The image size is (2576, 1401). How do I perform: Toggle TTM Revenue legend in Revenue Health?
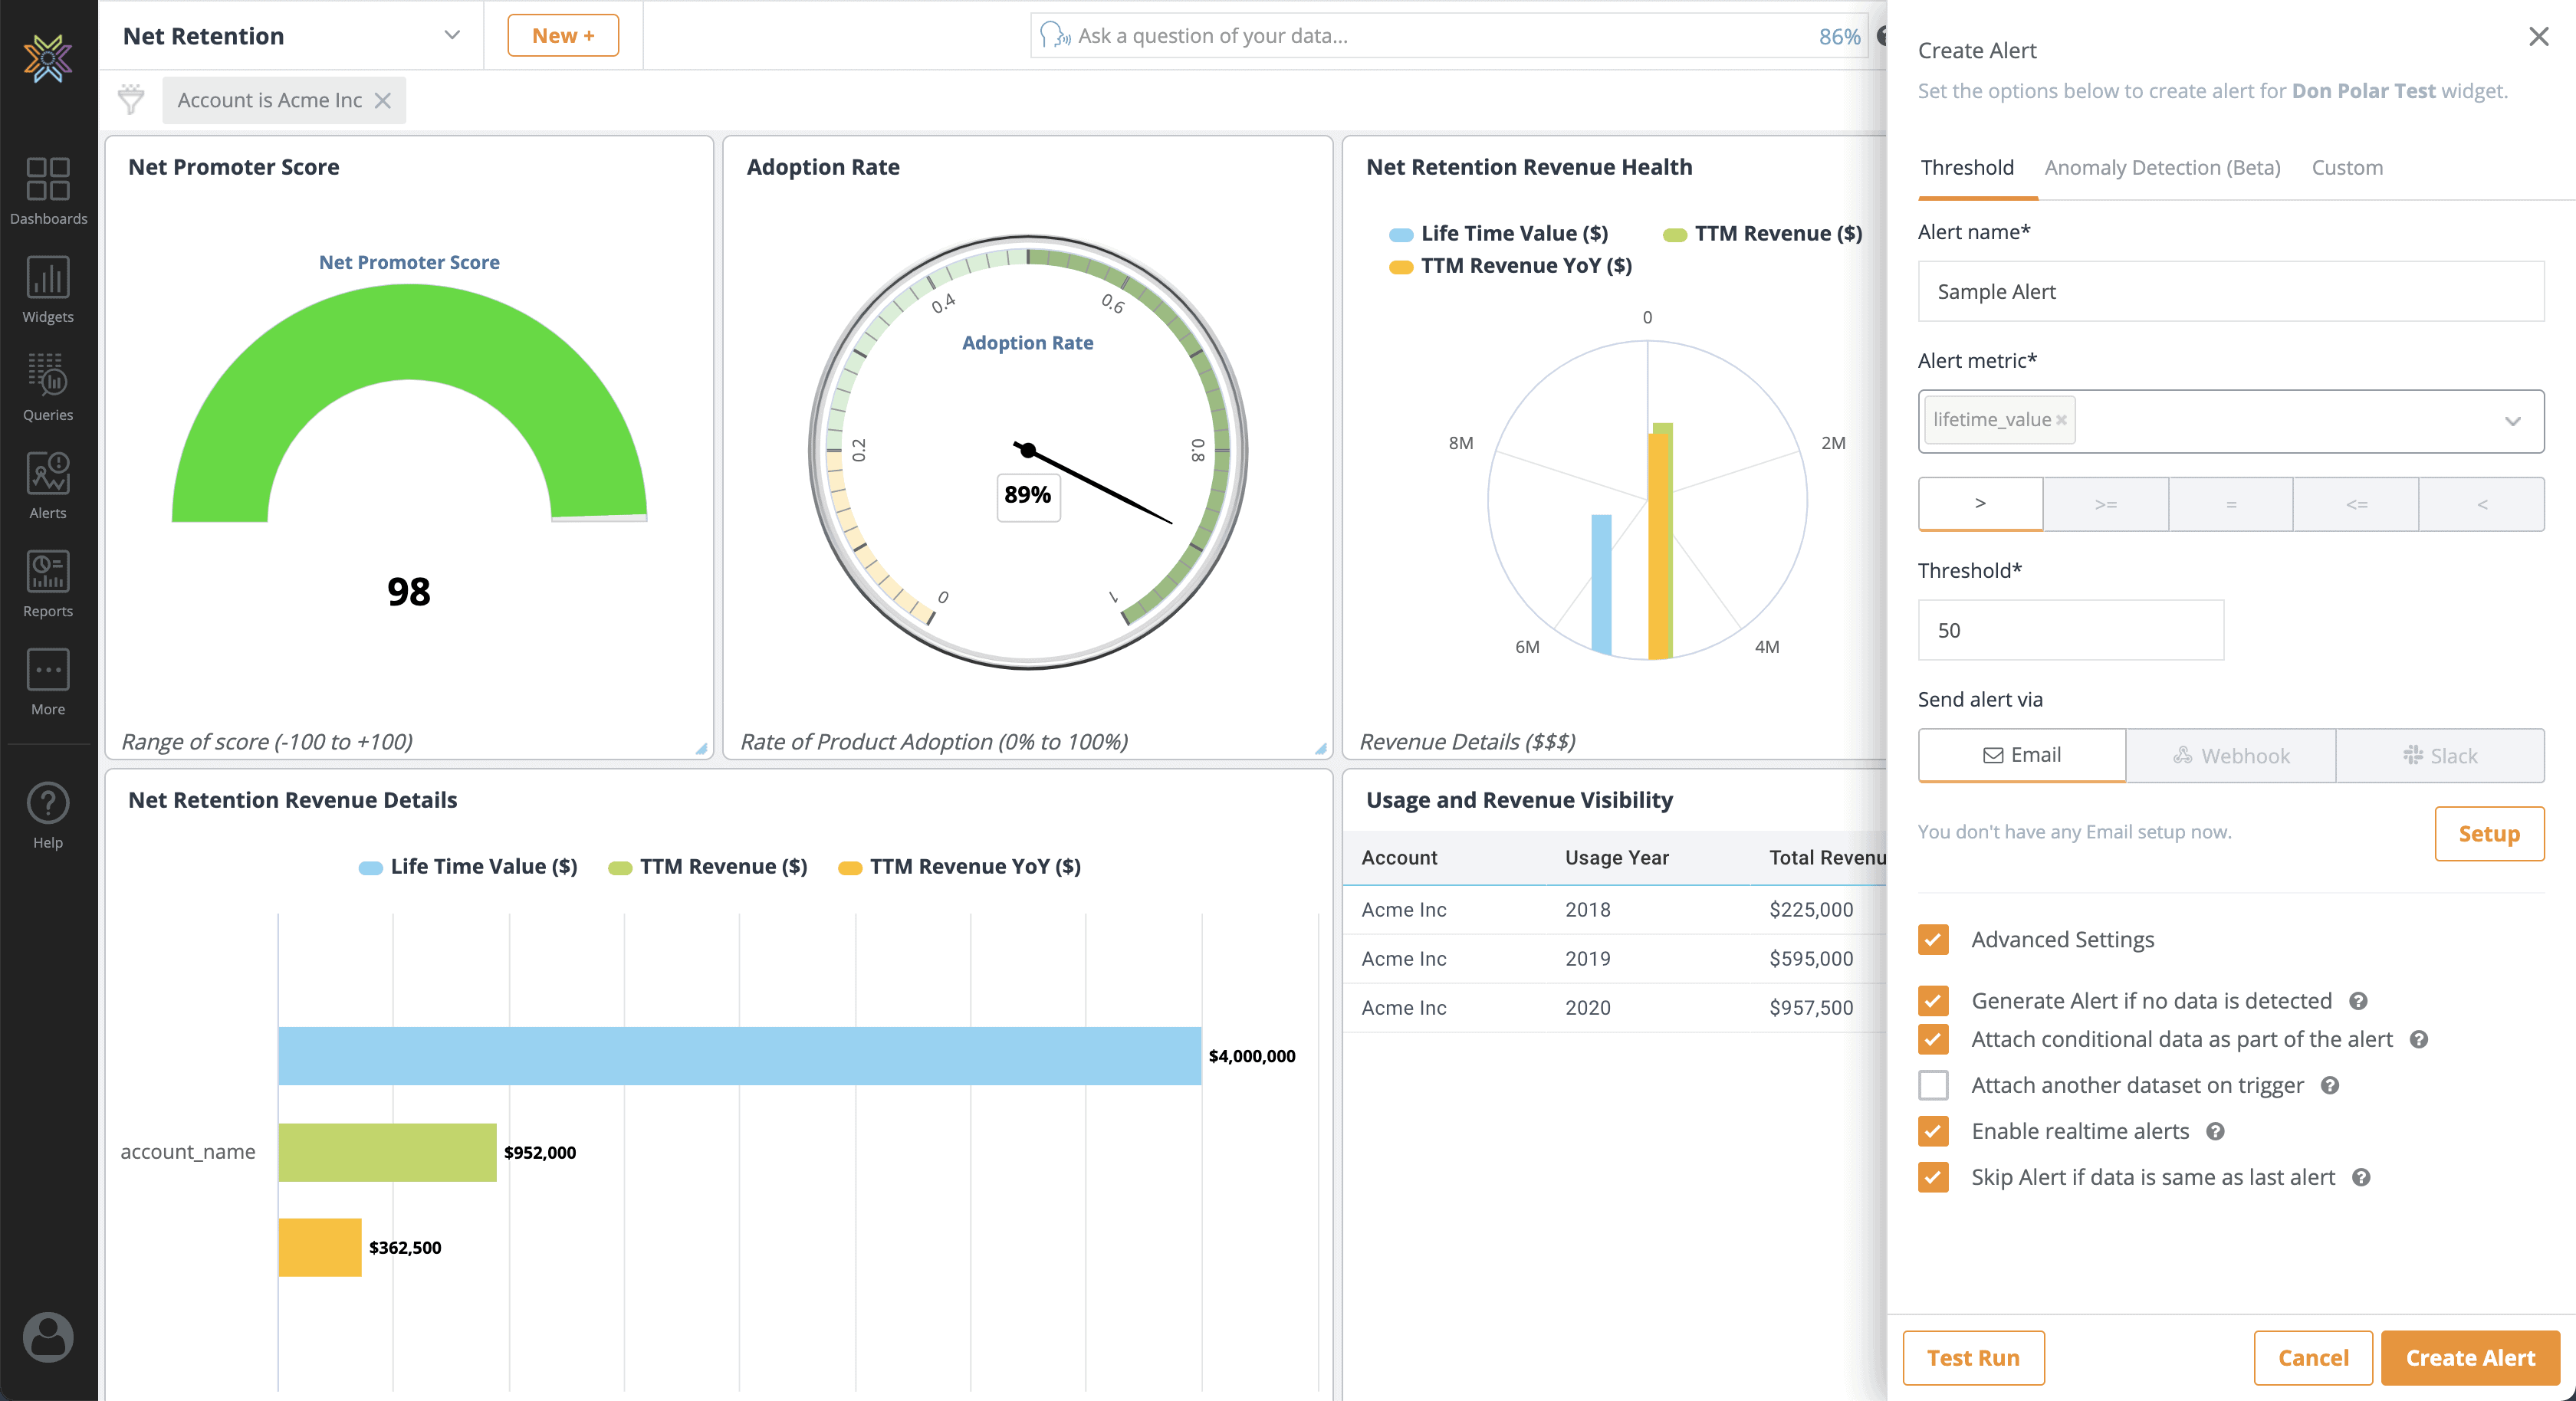click(1762, 233)
